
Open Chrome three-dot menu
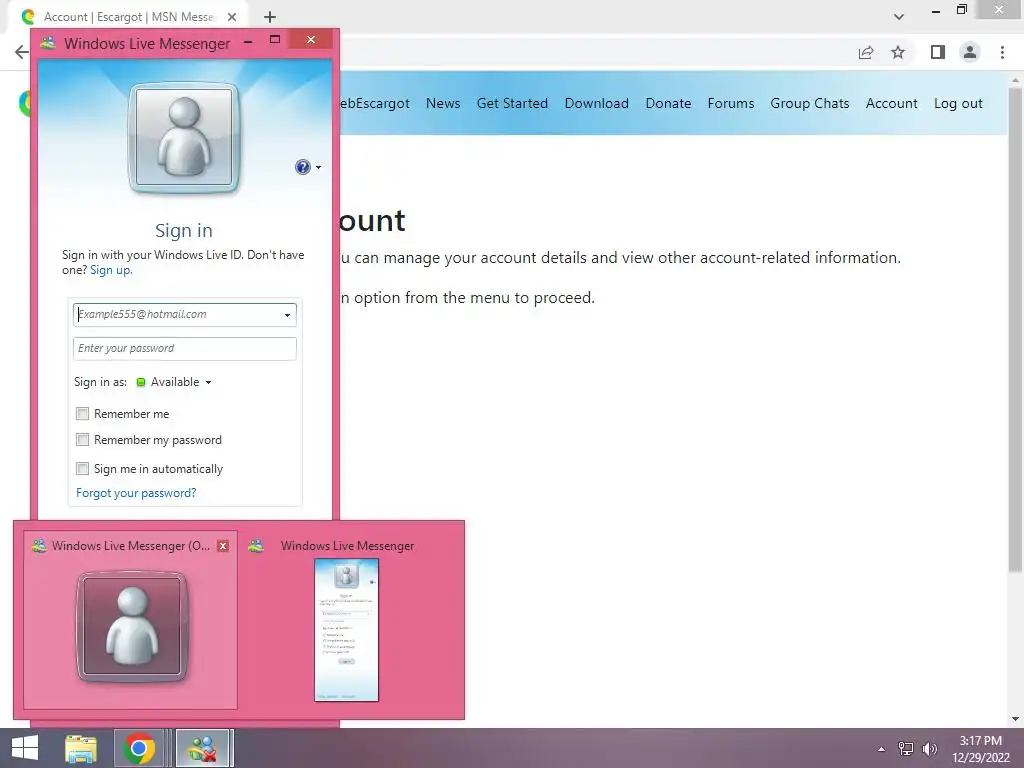[1002, 52]
